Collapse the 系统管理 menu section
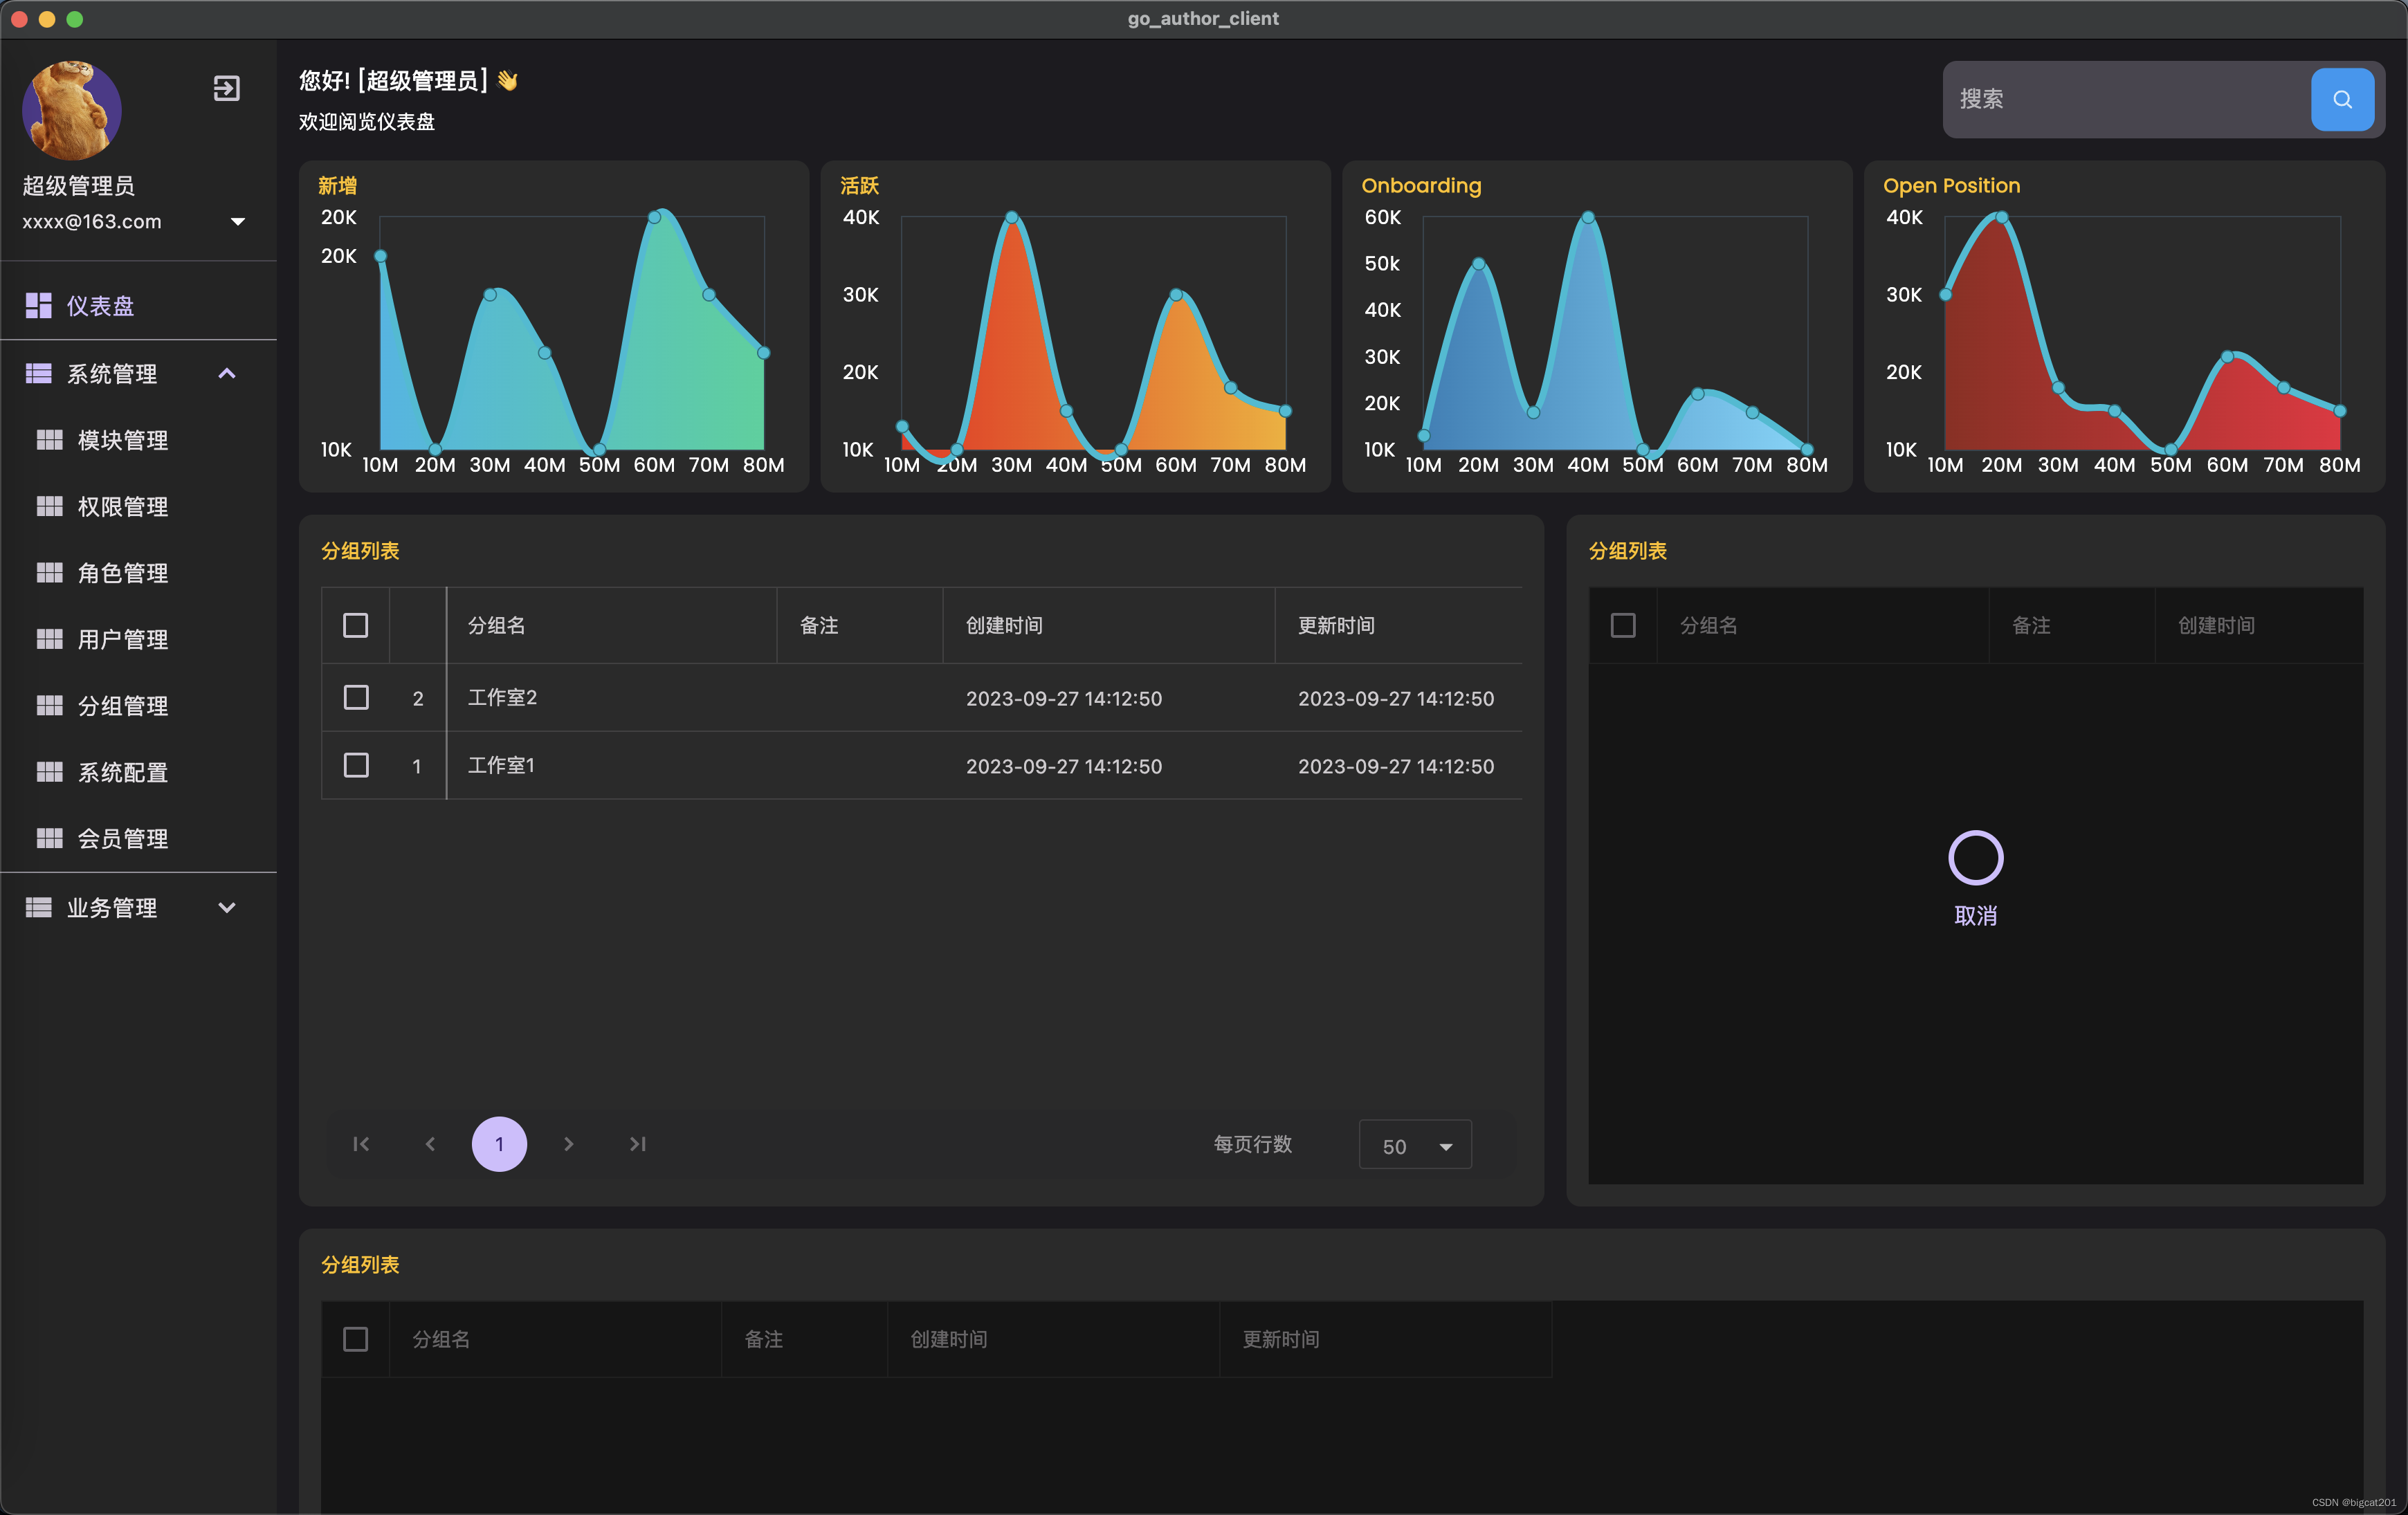The width and height of the screenshot is (2408, 1515). pyautogui.click(x=227, y=373)
